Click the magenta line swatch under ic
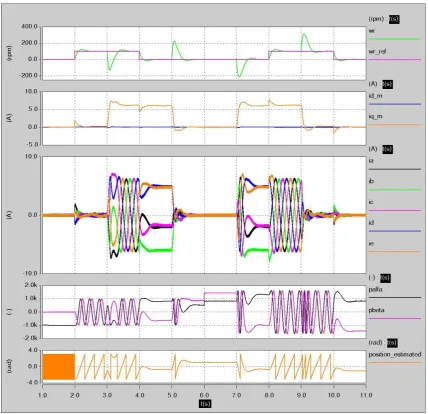 tap(394, 210)
